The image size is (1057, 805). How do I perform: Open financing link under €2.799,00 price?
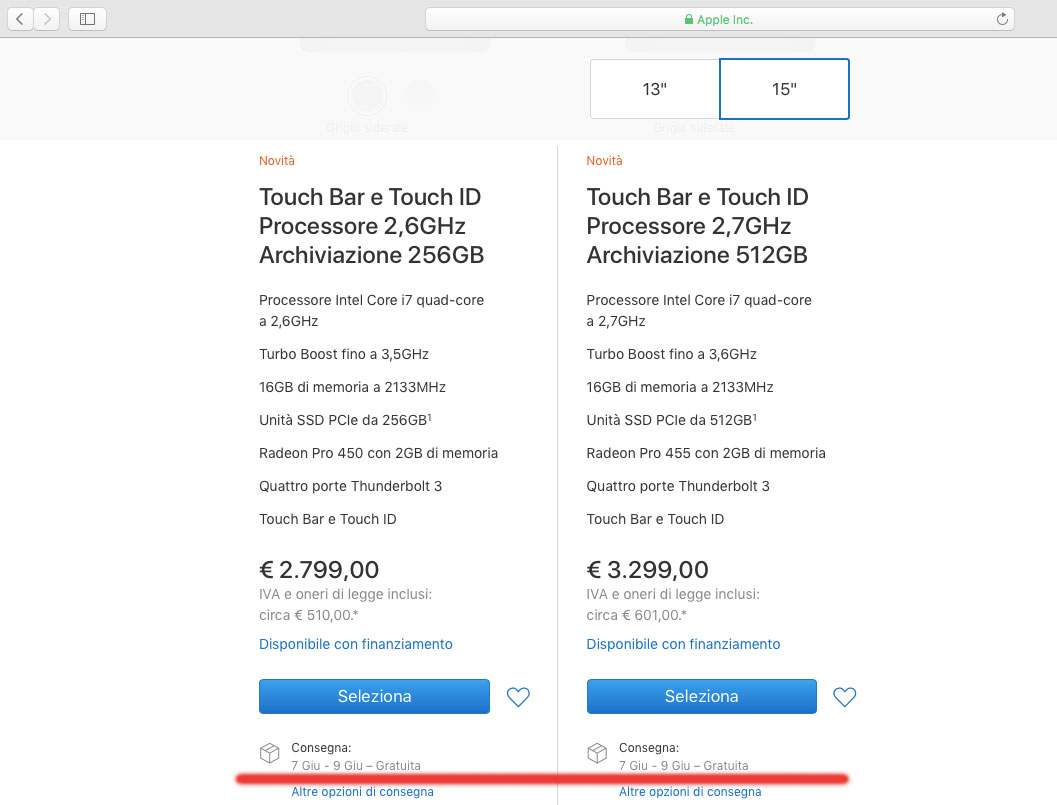pos(356,644)
